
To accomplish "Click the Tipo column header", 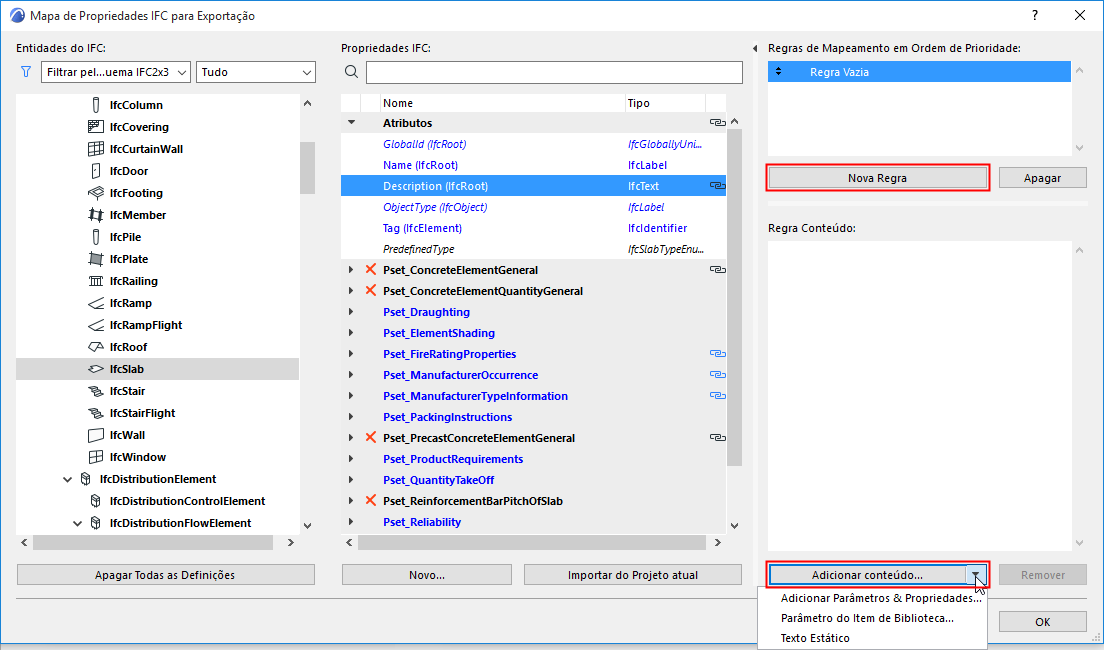I will 665,103.
